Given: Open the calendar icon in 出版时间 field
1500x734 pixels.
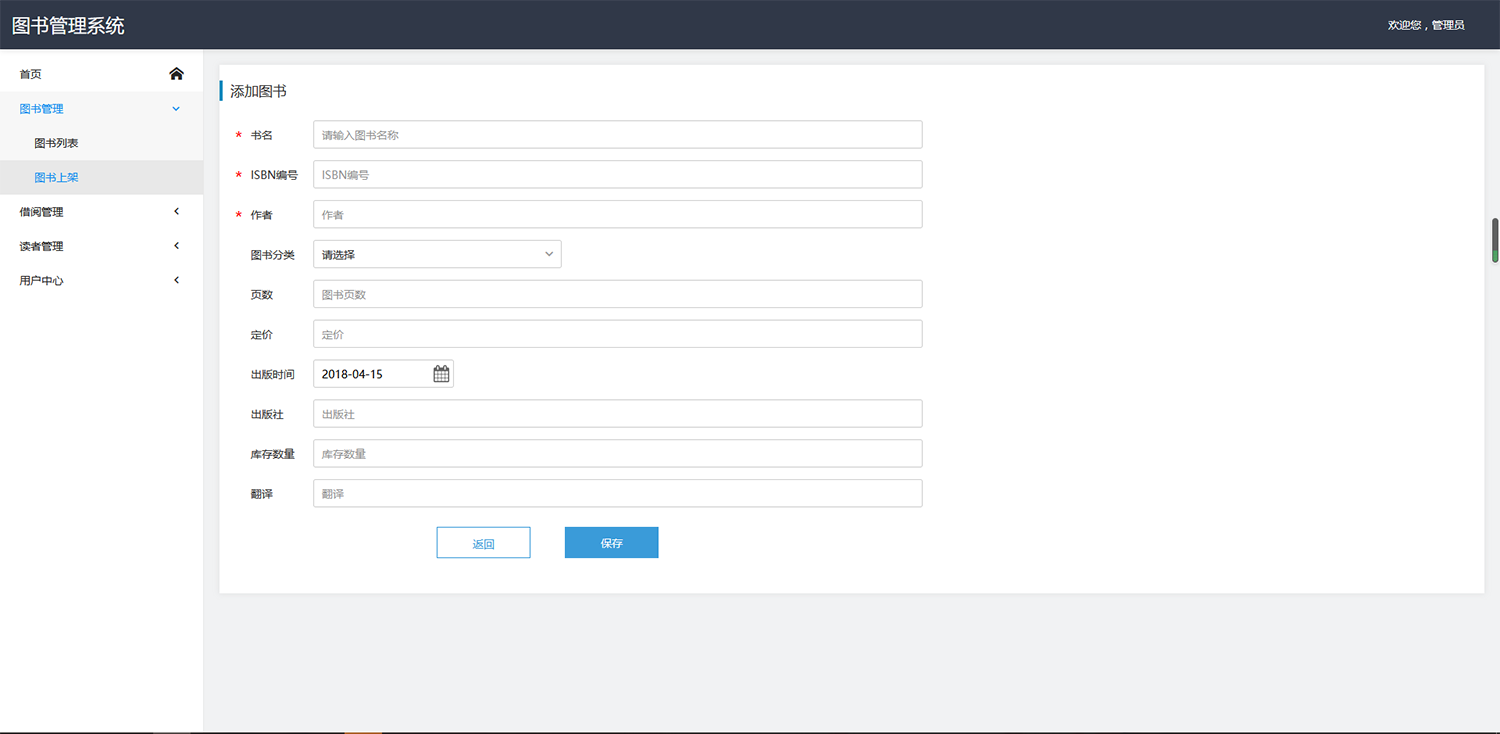Looking at the screenshot, I should point(441,374).
